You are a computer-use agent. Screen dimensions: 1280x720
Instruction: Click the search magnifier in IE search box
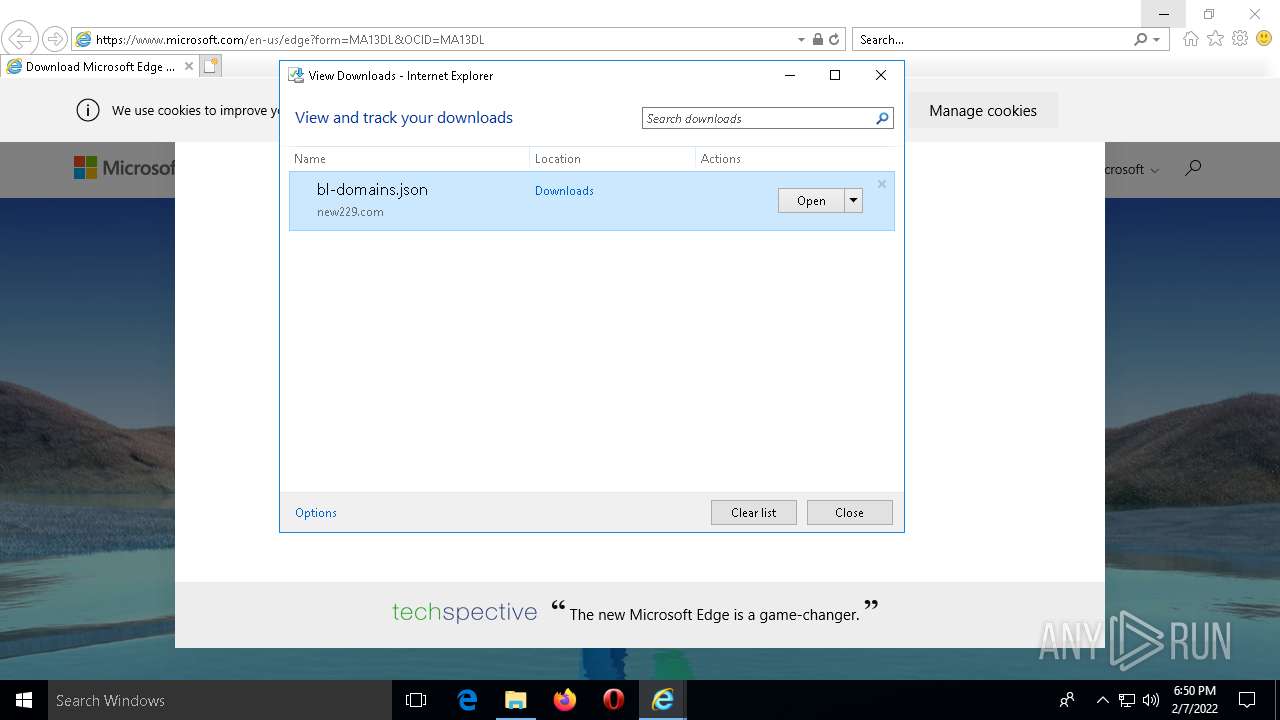pos(1140,40)
